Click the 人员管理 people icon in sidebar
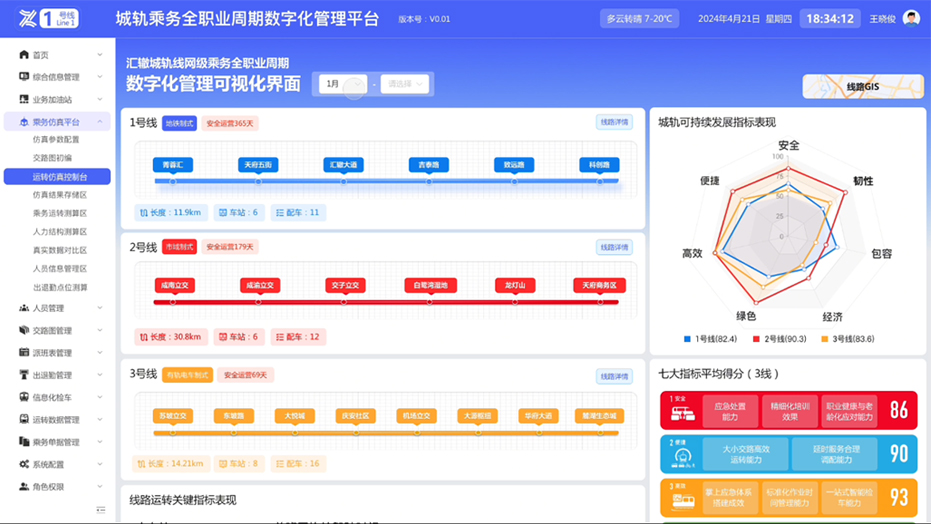 [24, 308]
